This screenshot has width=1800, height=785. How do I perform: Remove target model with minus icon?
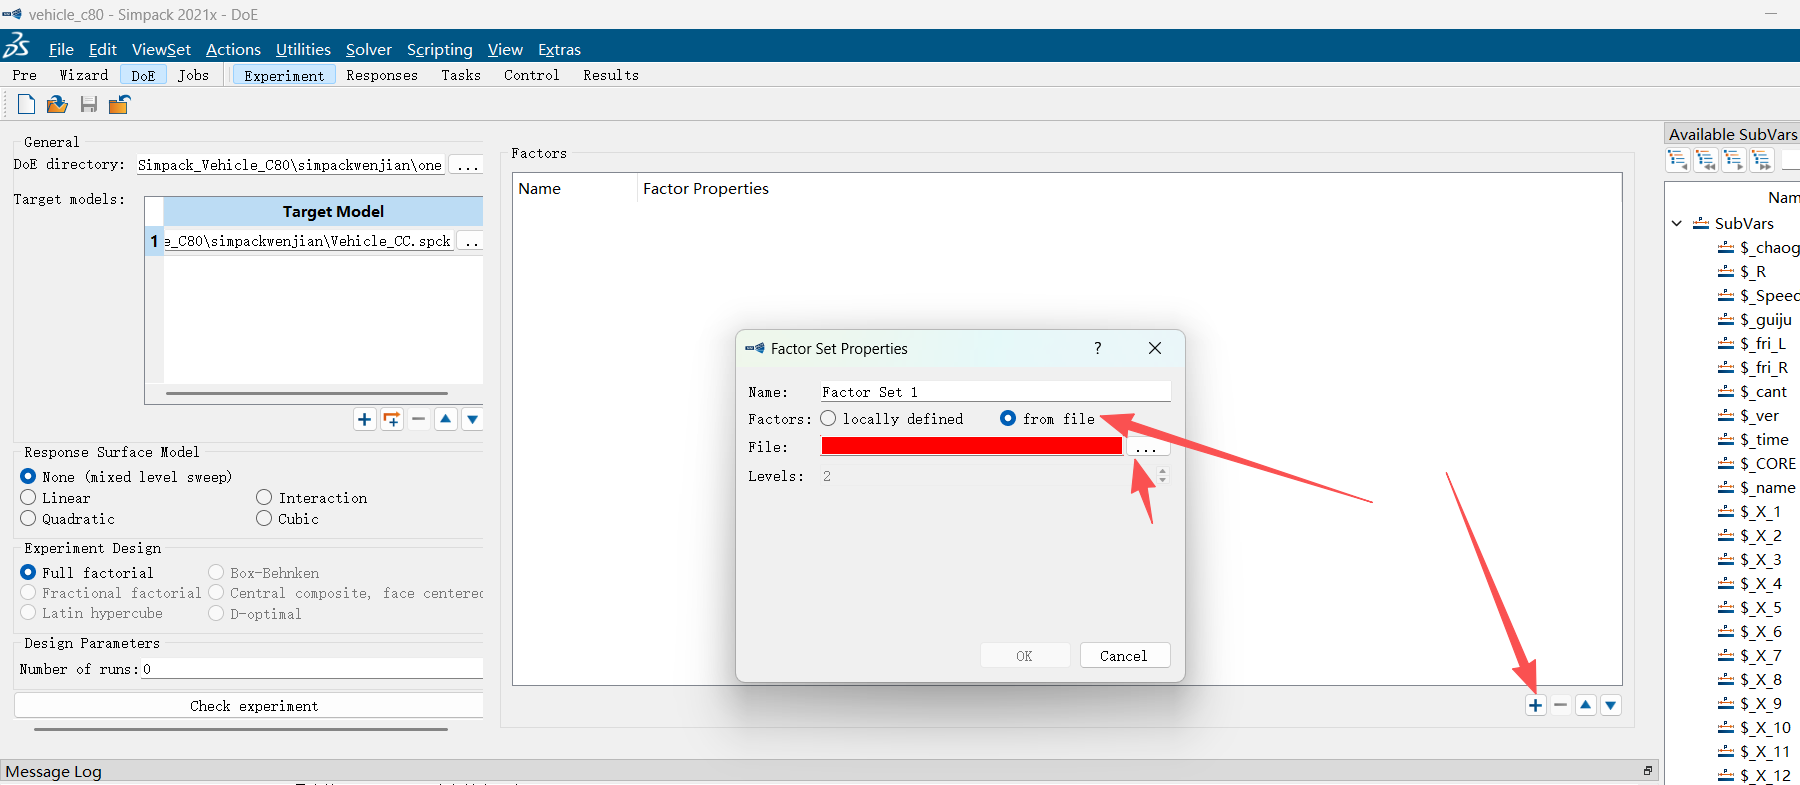[x=419, y=420]
